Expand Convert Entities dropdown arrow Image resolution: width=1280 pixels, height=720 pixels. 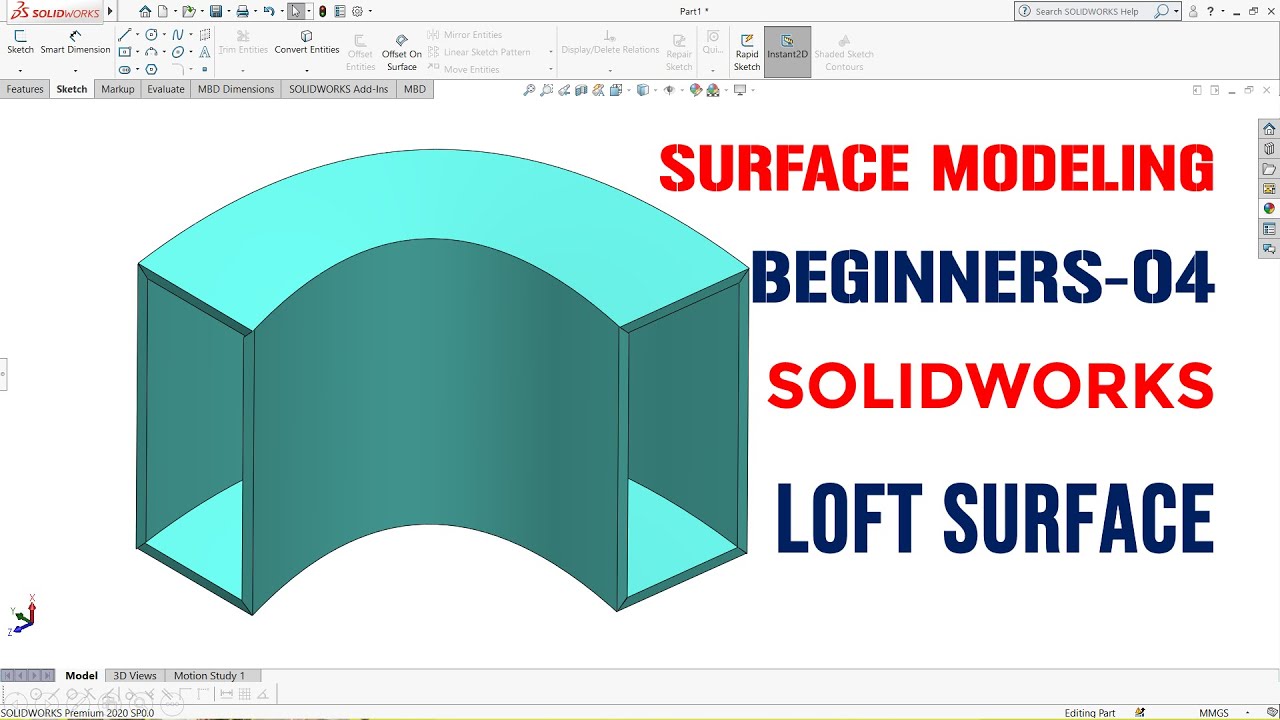coord(307,71)
